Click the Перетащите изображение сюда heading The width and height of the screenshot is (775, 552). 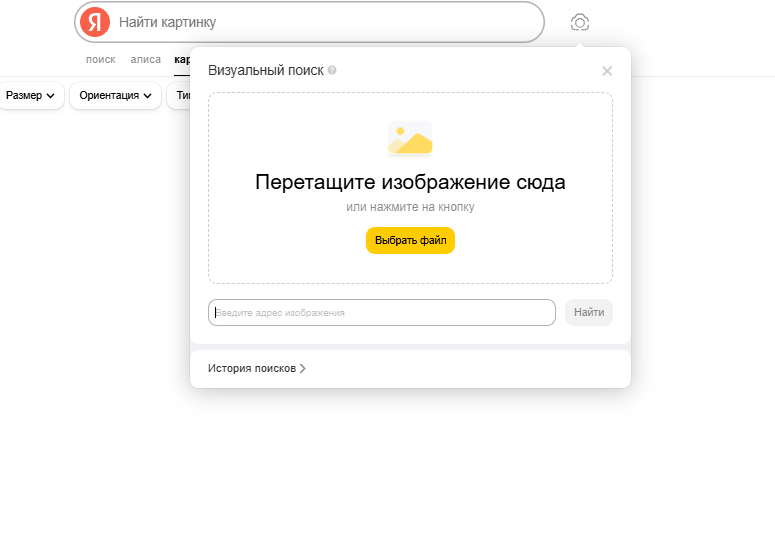(410, 182)
